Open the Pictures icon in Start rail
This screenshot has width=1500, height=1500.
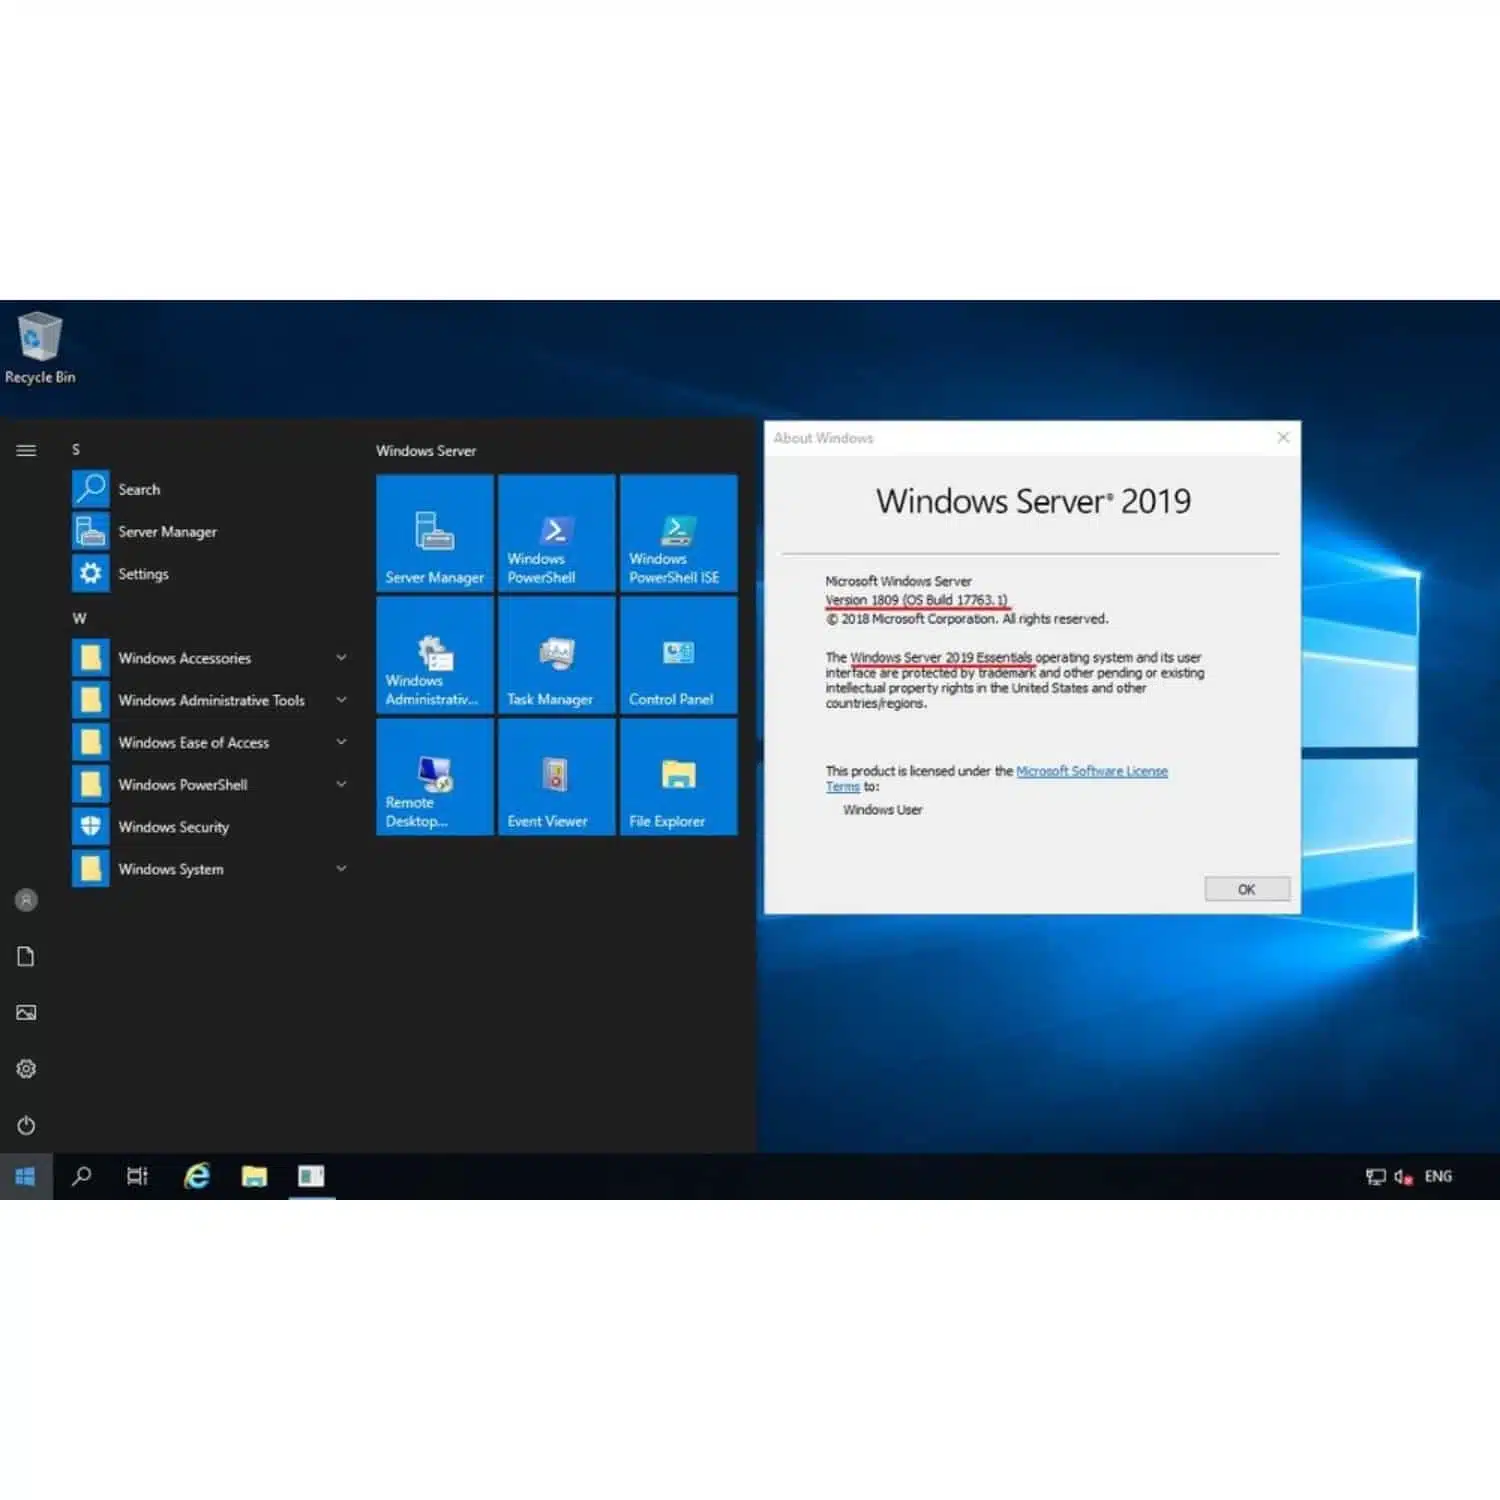26,1013
